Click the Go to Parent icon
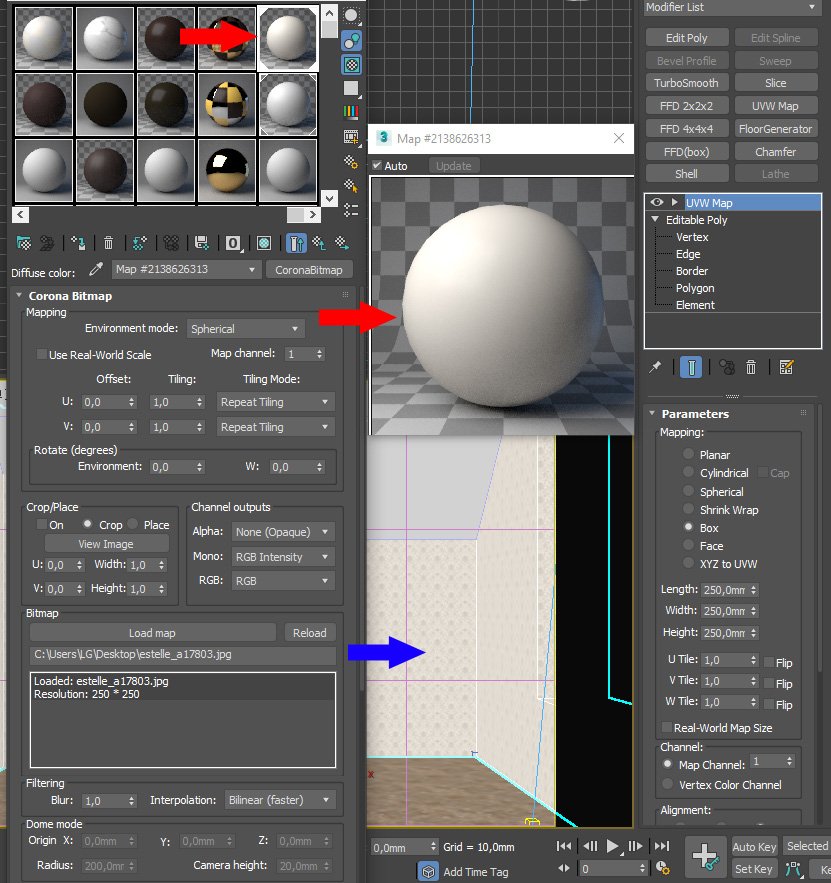This screenshot has height=883, width=831. (318, 243)
